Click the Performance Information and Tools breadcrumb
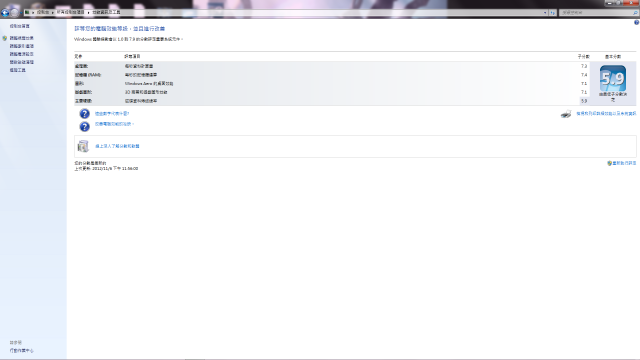640x360 pixels. (106, 13)
